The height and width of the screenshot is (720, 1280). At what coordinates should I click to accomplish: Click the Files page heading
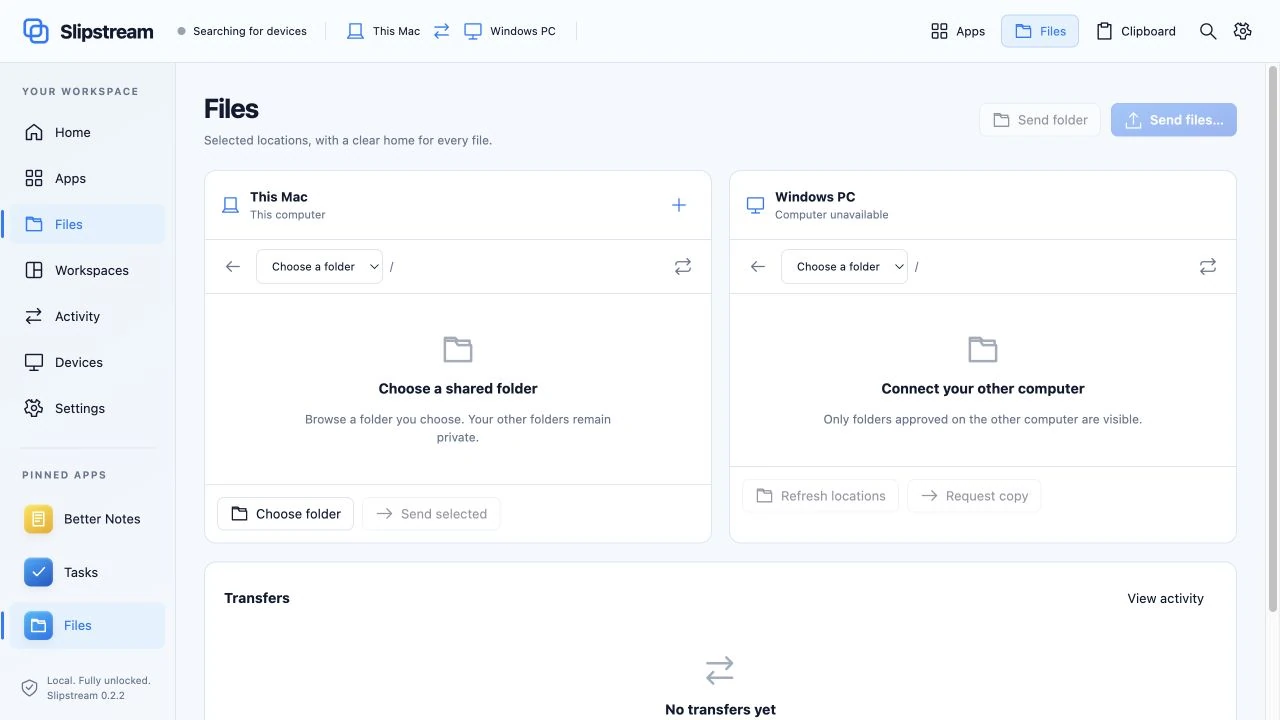coord(231,109)
